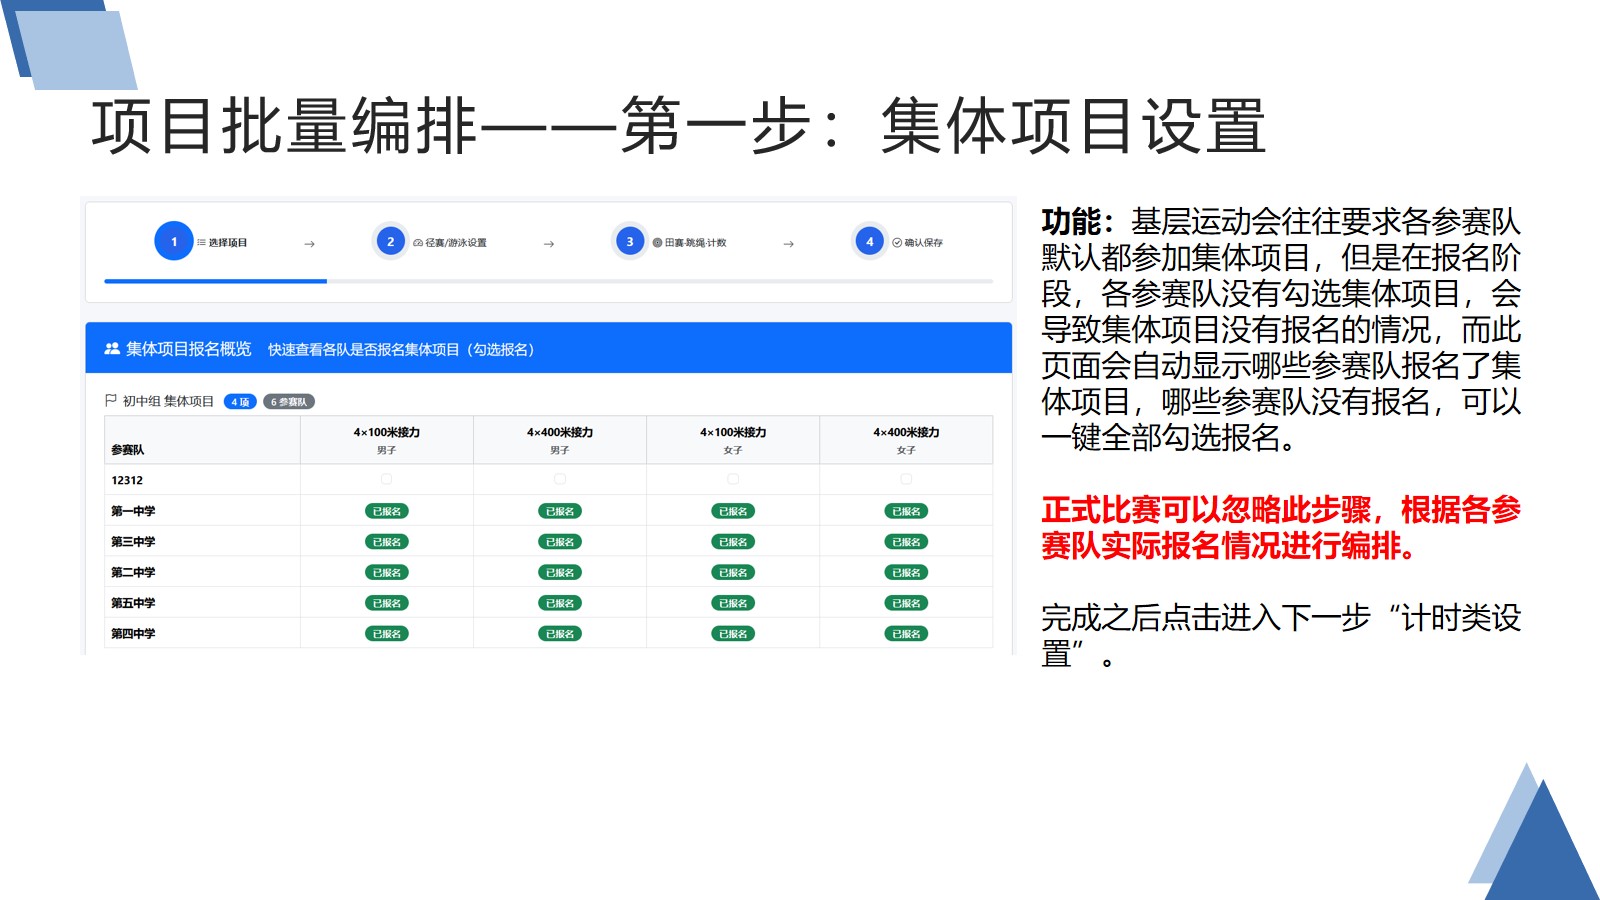Click the 初中组 集体项目 group label
Image resolution: width=1600 pixels, height=900 pixels.
pyautogui.click(x=168, y=401)
